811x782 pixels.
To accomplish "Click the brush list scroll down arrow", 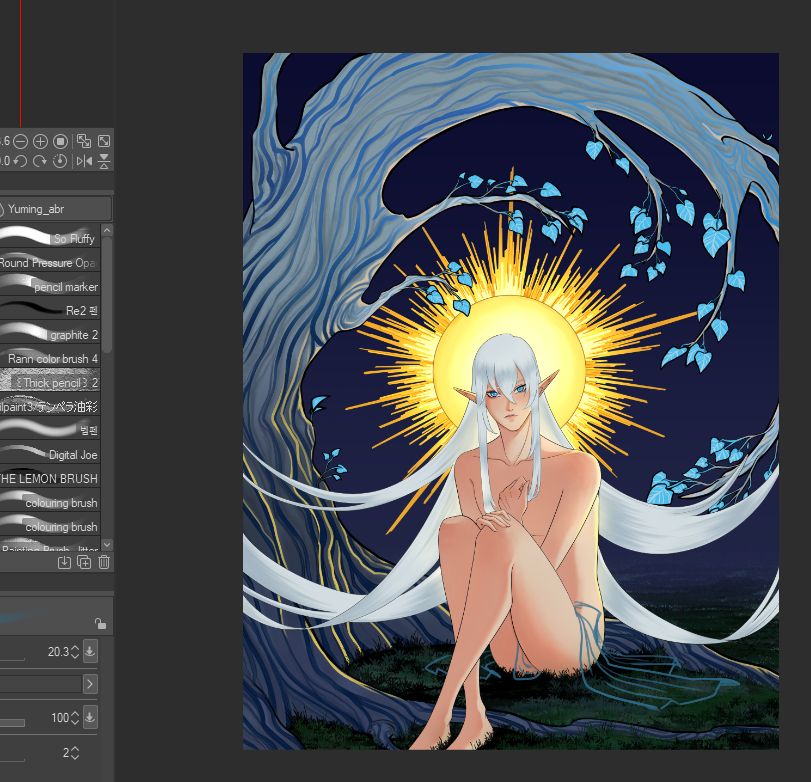I will pos(107,544).
